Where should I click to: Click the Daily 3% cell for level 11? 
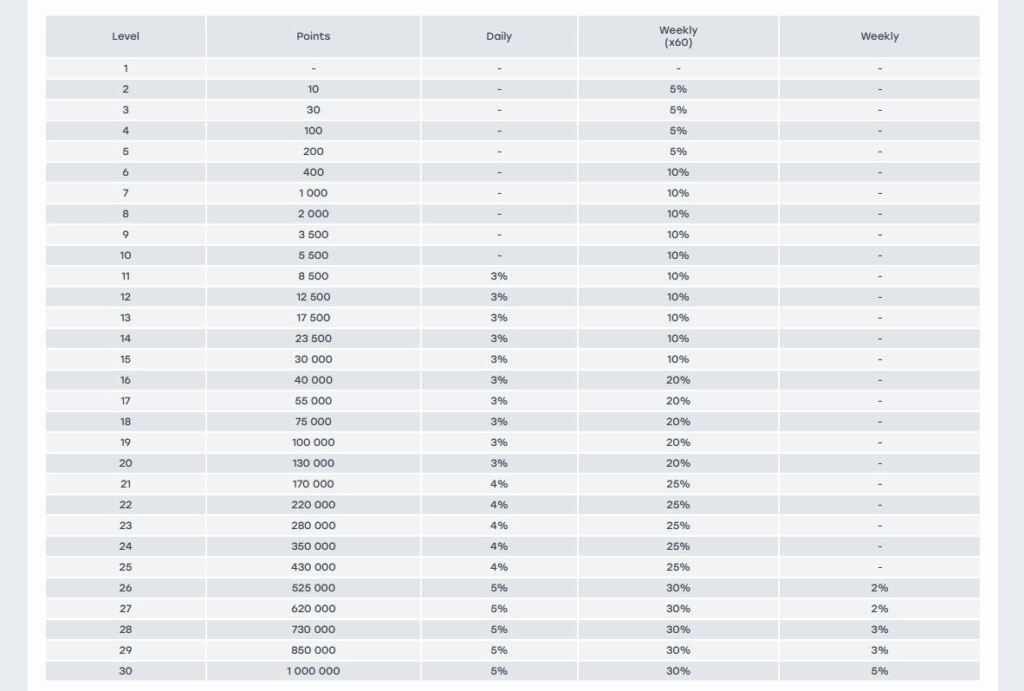[499, 276]
